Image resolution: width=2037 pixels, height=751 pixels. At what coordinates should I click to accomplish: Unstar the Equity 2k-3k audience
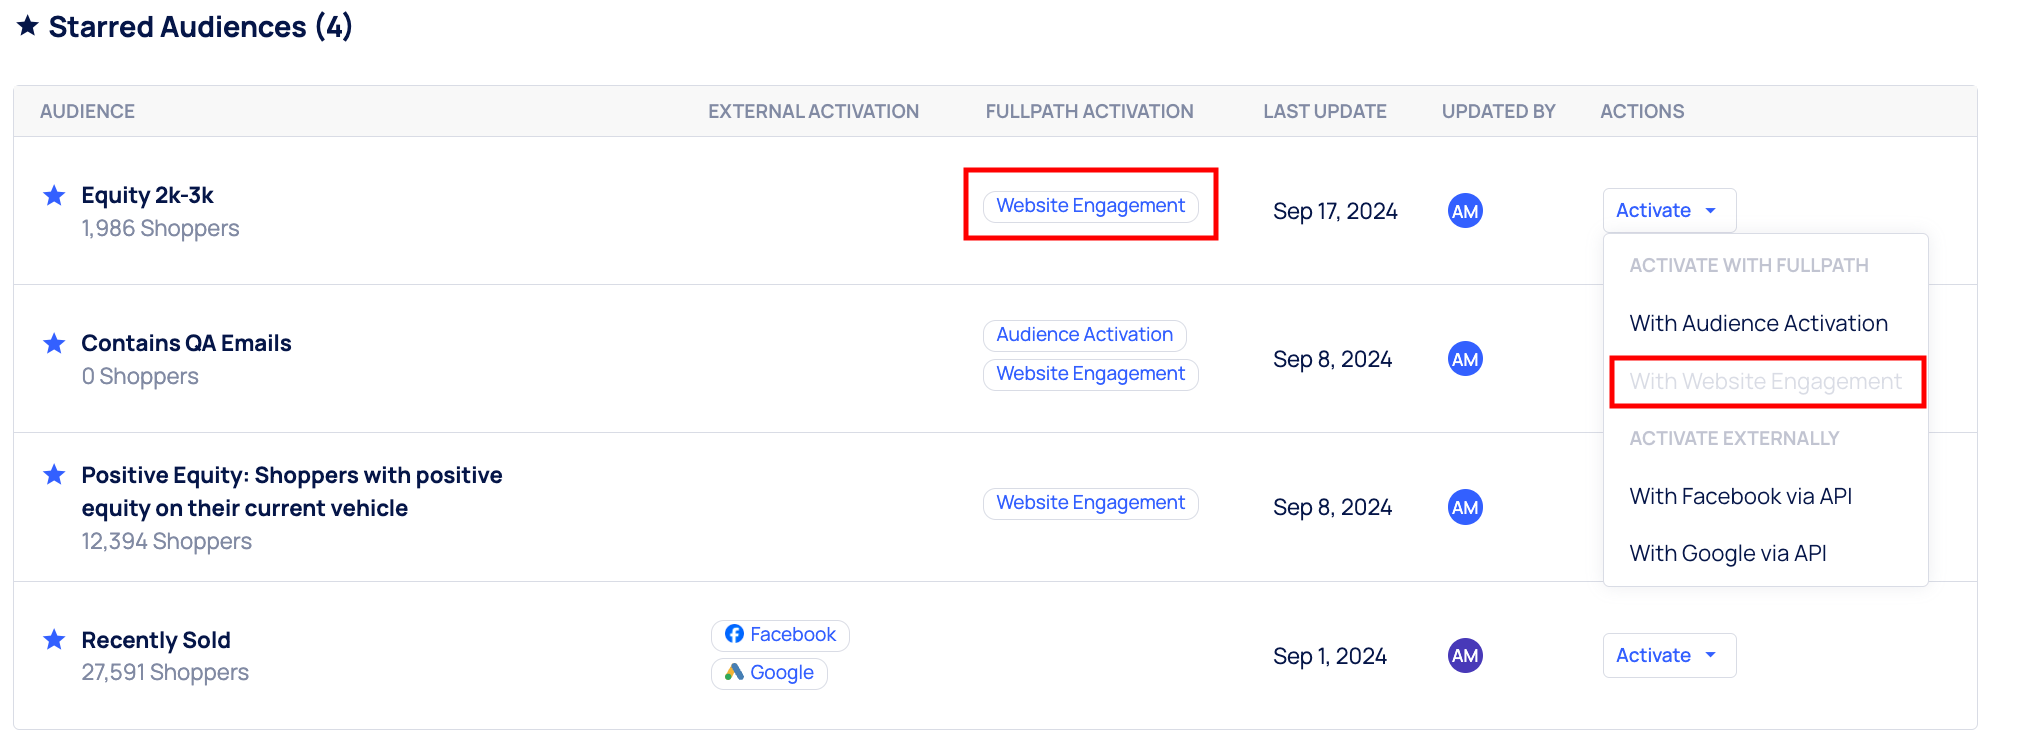click(54, 195)
